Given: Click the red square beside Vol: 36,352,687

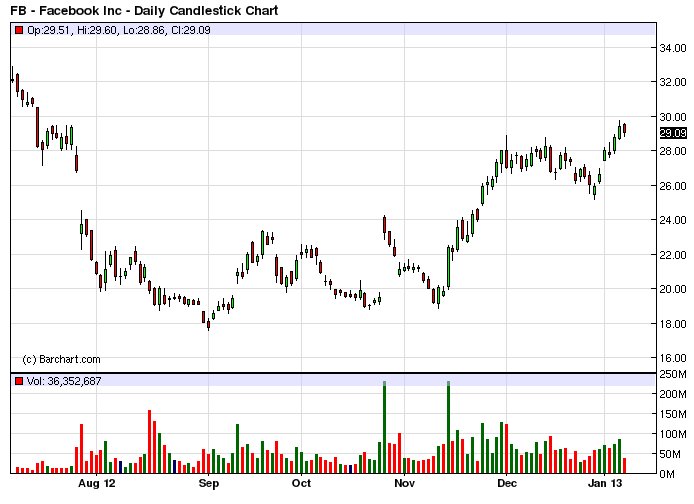Looking at the screenshot, I should [19, 381].
